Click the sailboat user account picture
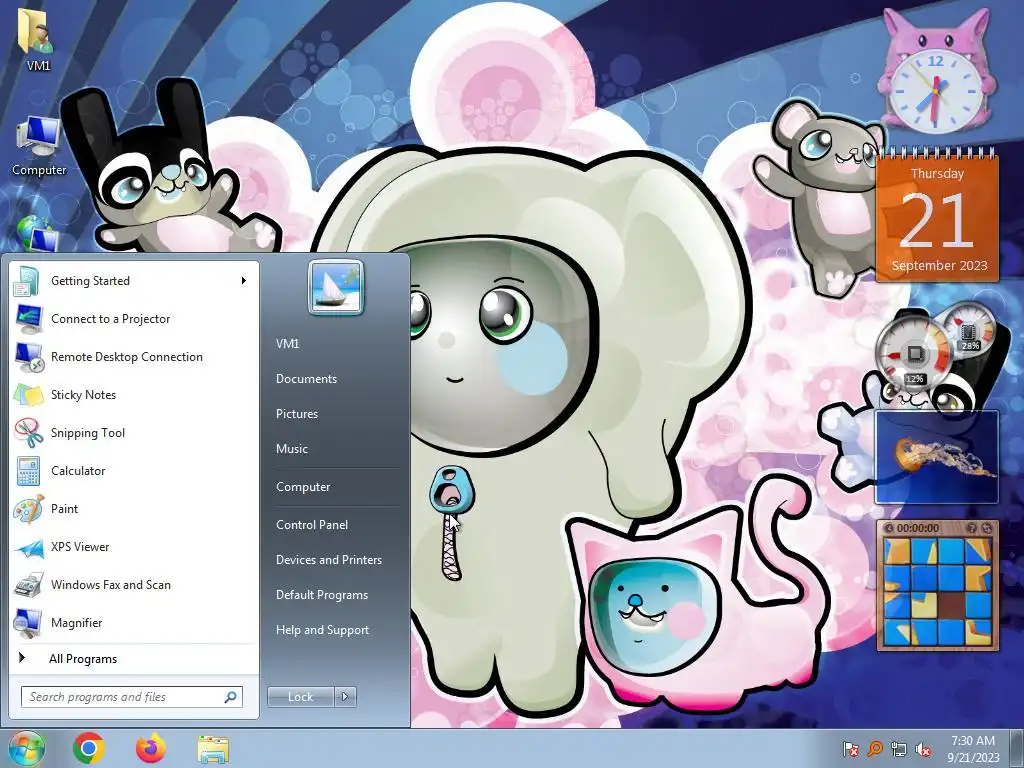Image resolution: width=1024 pixels, height=768 pixels. [x=336, y=287]
